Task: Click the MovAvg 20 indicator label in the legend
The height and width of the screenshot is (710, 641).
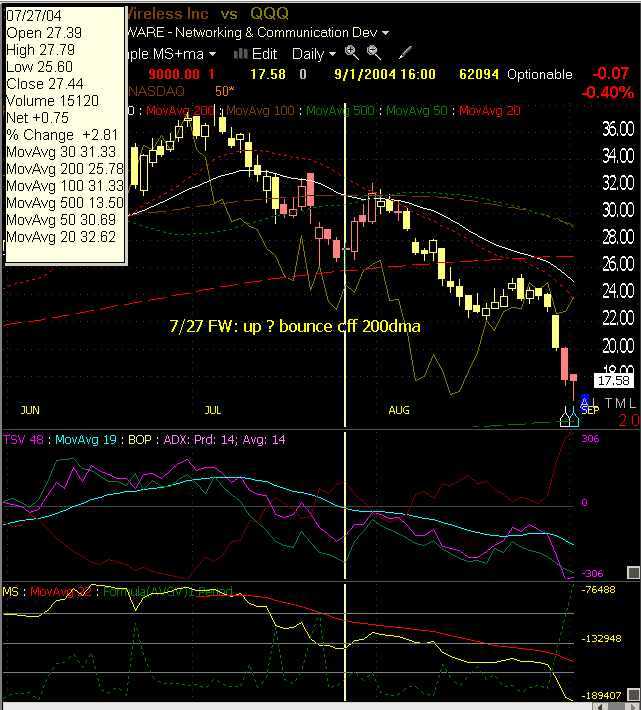Action: (x=489, y=110)
